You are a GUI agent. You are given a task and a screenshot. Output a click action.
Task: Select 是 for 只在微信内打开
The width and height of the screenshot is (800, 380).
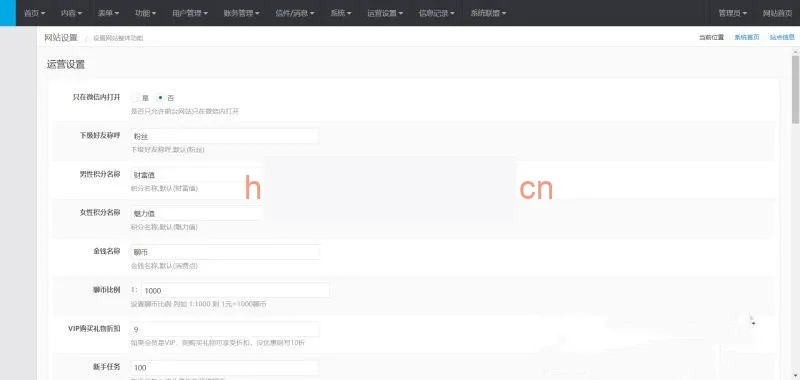(x=136, y=97)
